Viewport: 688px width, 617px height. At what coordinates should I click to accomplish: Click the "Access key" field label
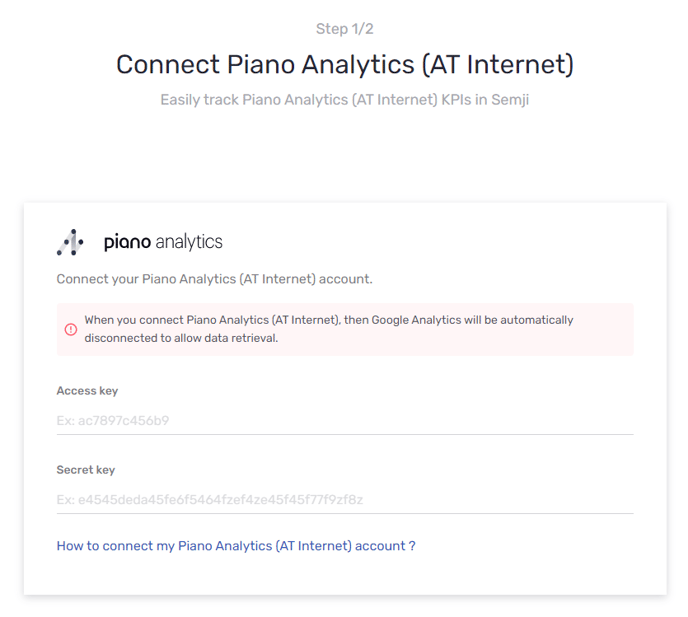coord(87,391)
